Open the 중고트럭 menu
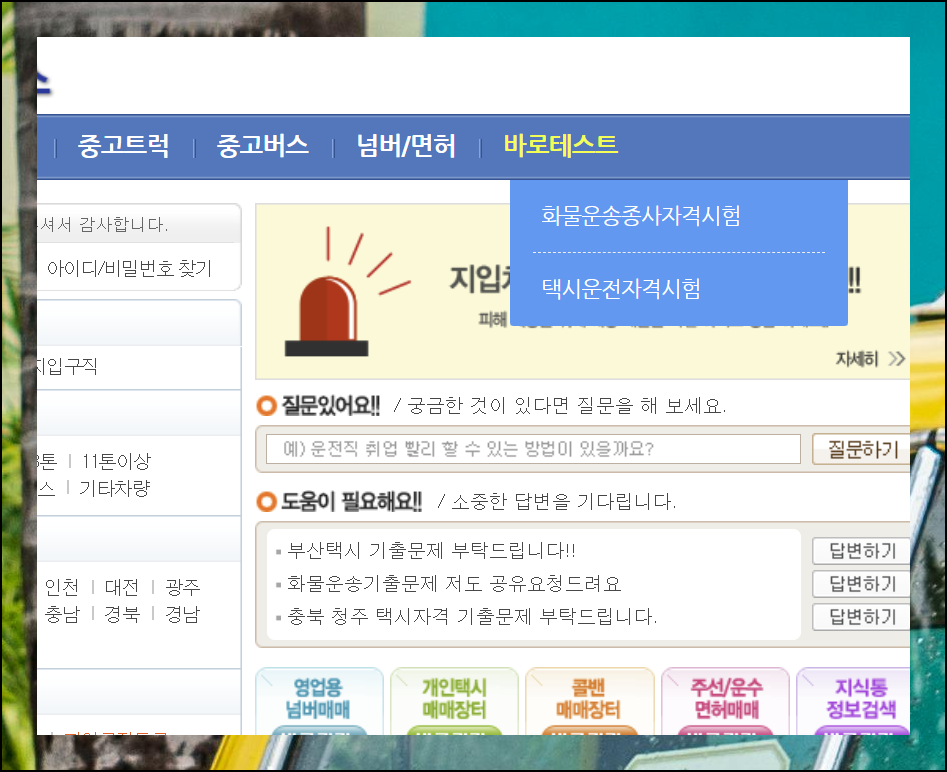 click(123, 146)
